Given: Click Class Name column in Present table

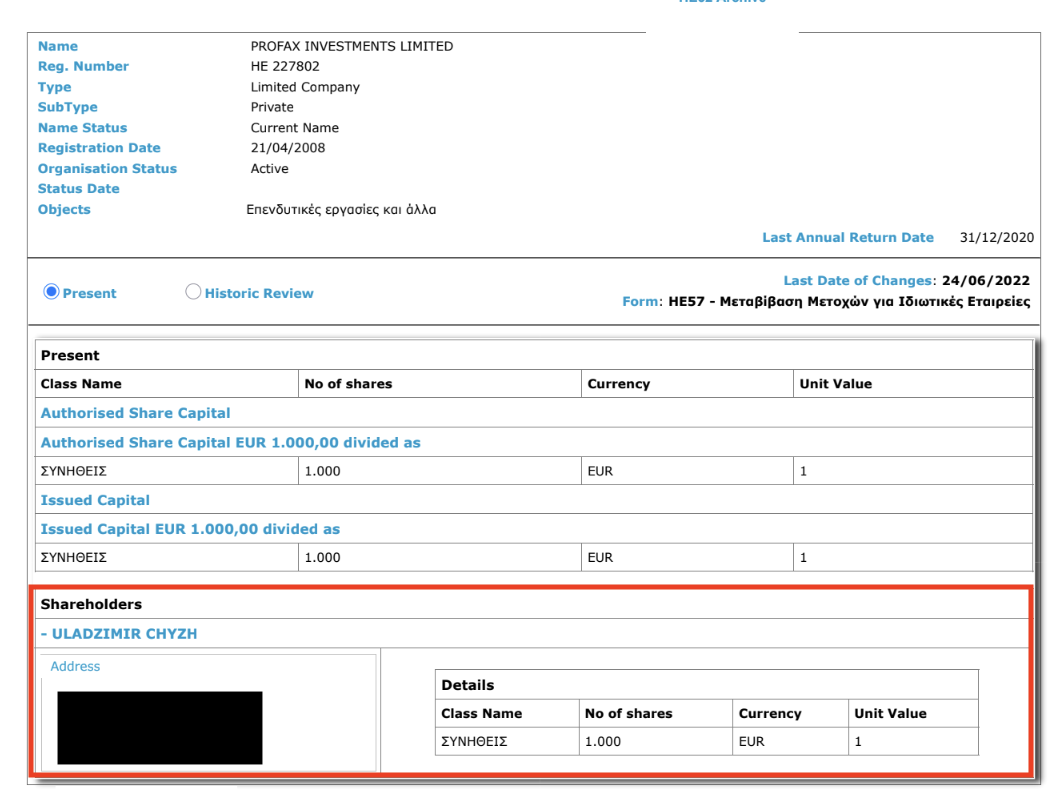Looking at the screenshot, I should [x=81, y=384].
